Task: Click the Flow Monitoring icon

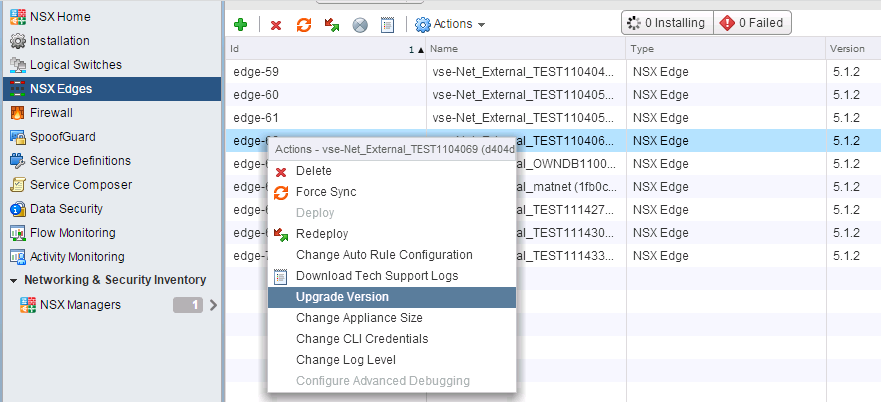Action: (x=18, y=233)
